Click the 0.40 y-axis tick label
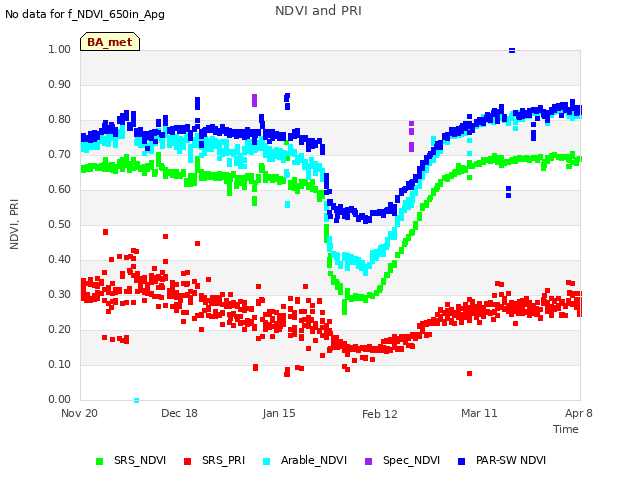 tap(60, 260)
